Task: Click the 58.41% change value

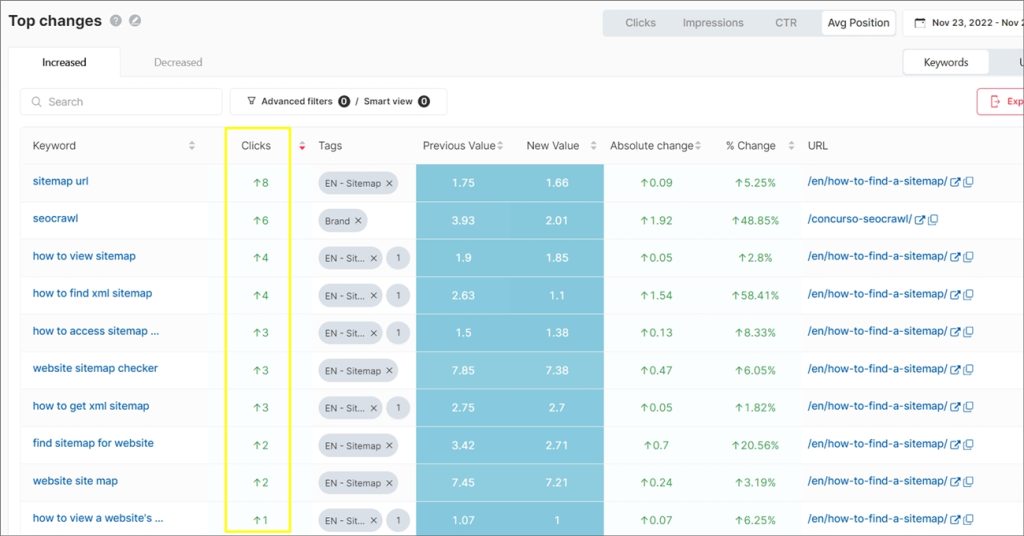Action: 755,296
